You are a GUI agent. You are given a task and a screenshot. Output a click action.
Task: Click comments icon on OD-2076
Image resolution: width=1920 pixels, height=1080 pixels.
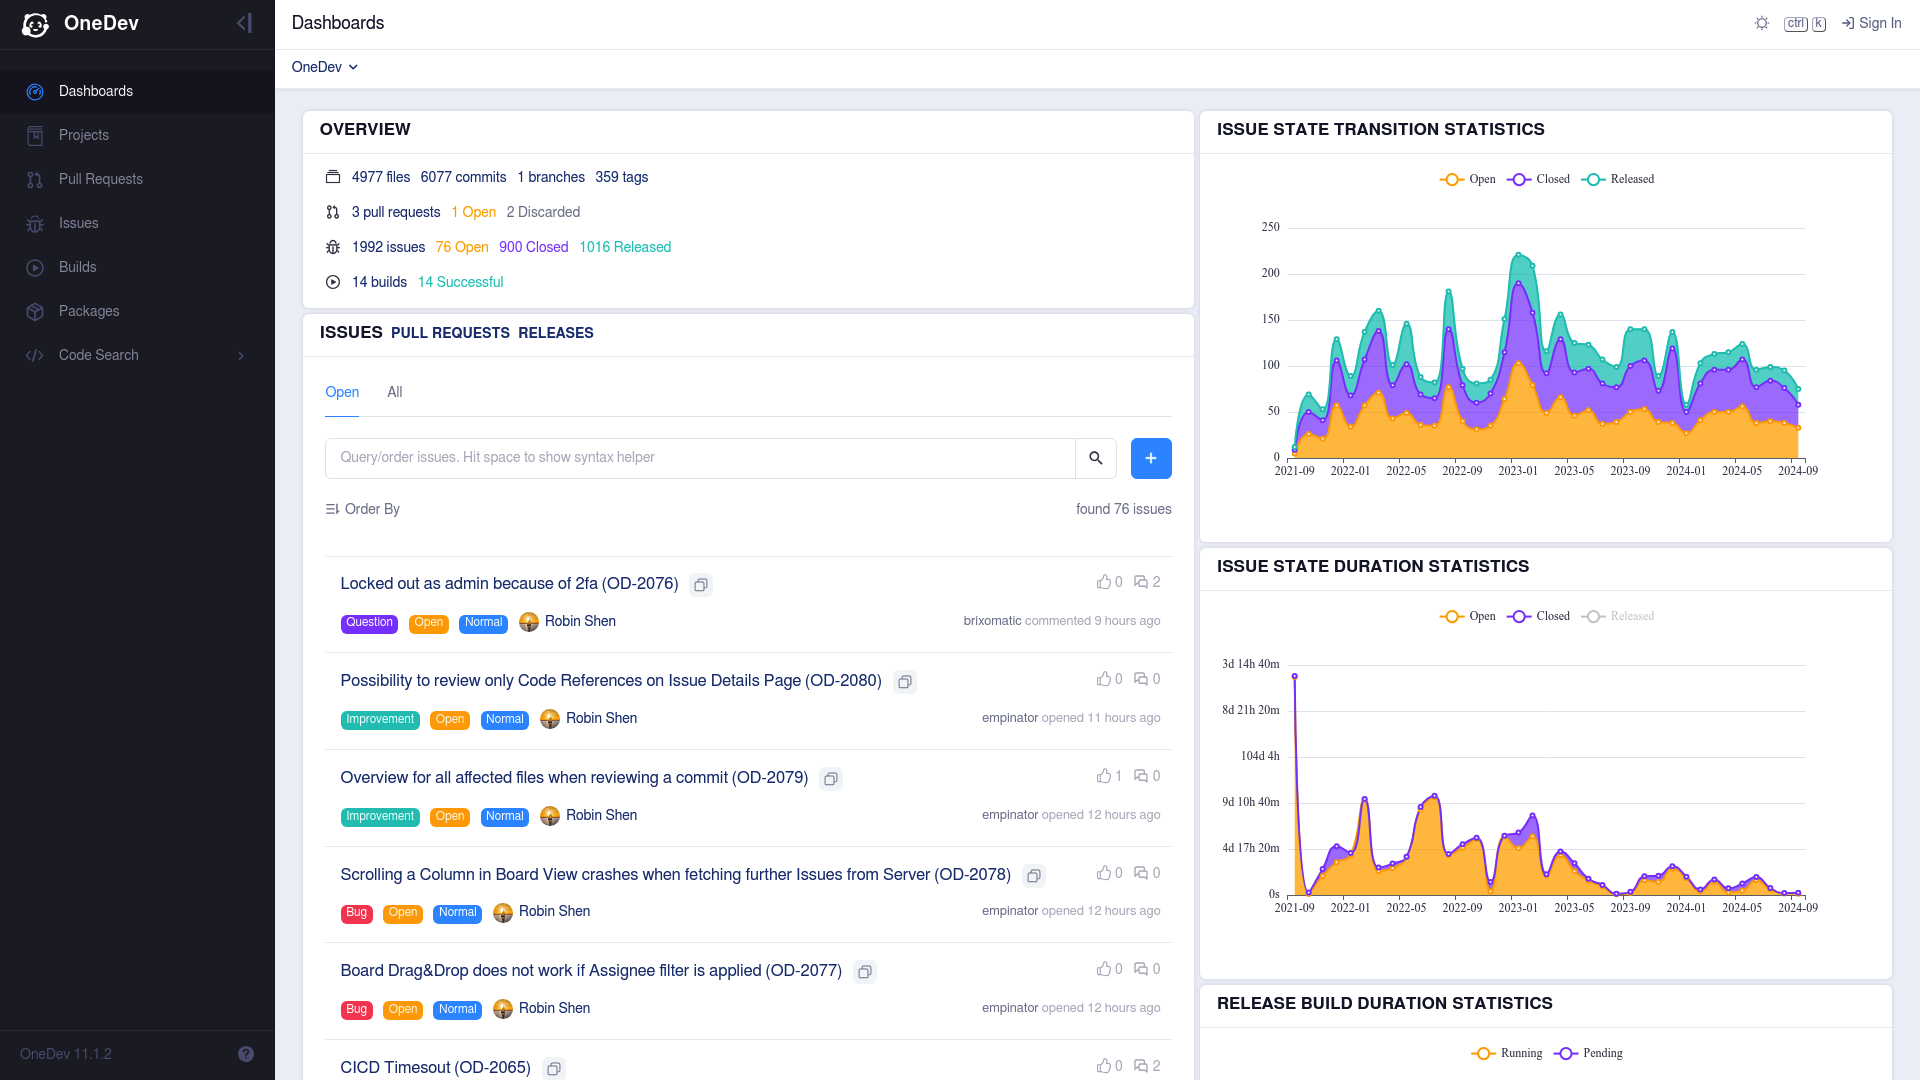[1141, 582]
